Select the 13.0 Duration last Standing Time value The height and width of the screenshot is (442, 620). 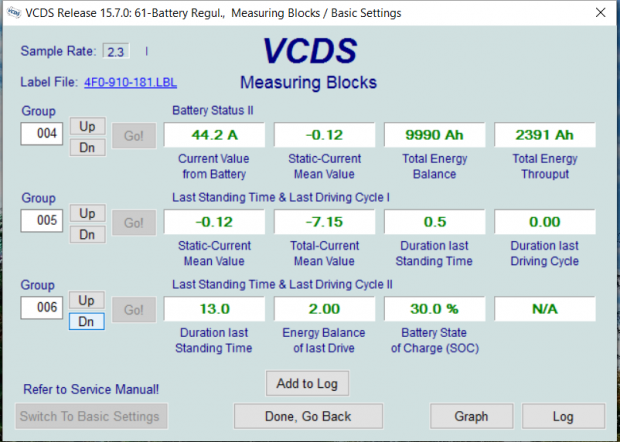[214, 309]
